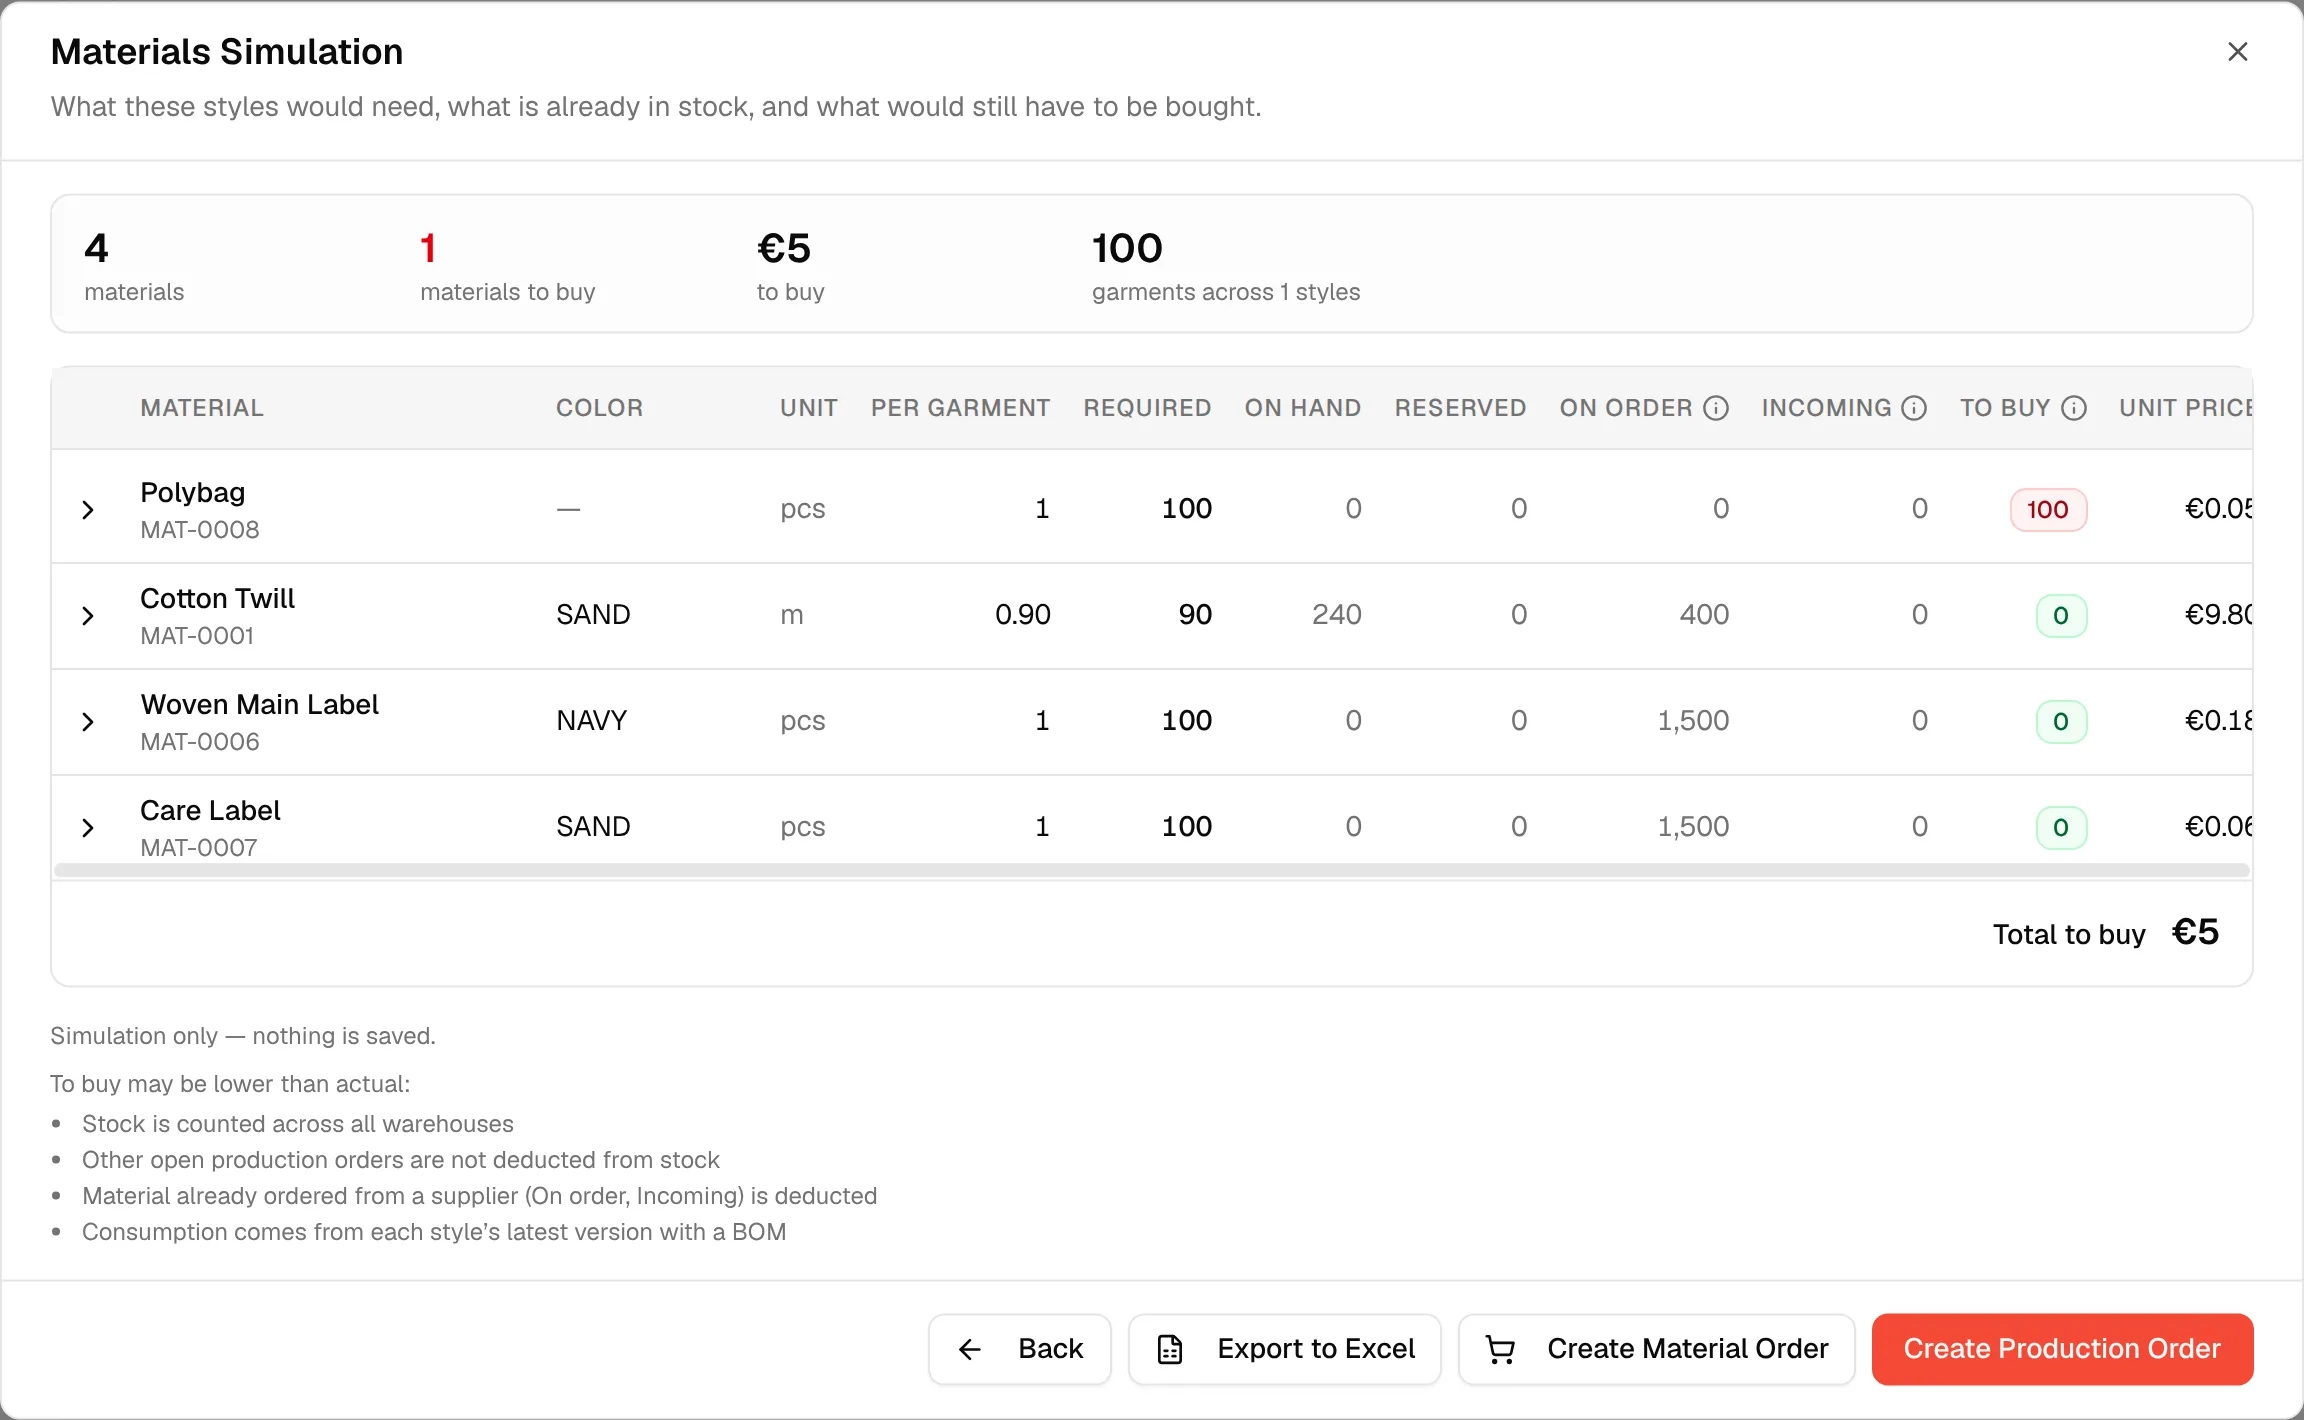Click the green 0 to-buy badge for Woven Main Label
2304x1420 pixels.
[2061, 722]
